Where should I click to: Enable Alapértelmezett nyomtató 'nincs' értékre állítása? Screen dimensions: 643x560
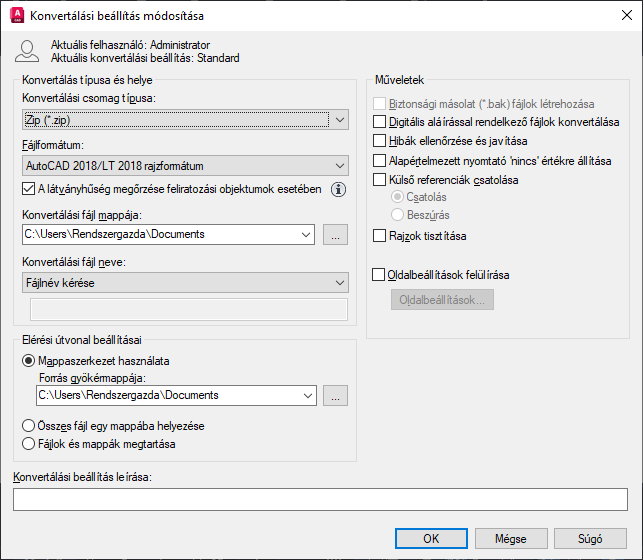tap(379, 160)
